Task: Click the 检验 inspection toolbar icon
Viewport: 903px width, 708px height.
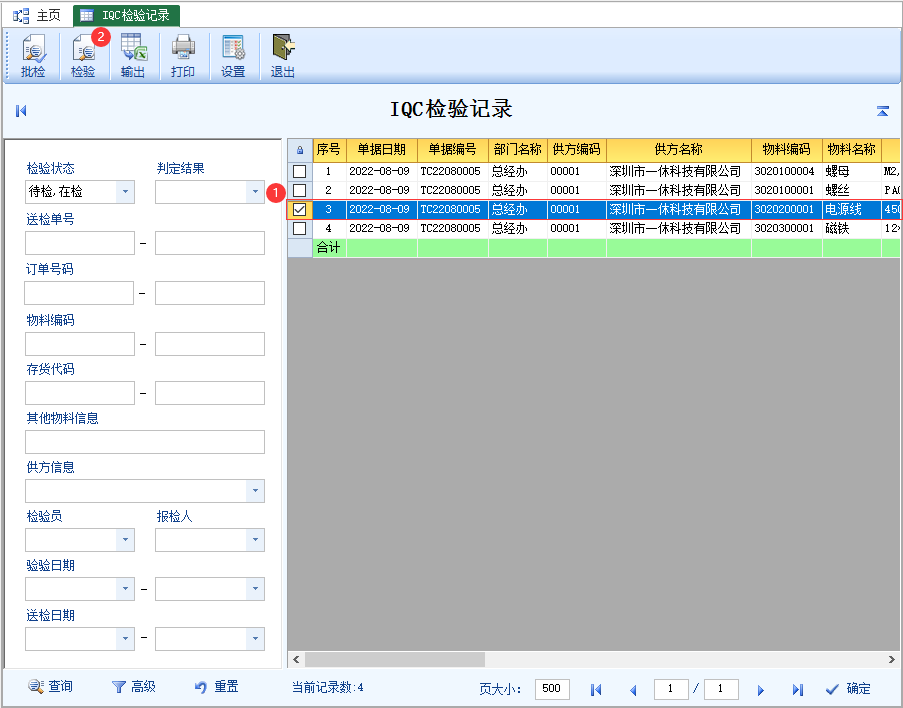Action: [x=83, y=56]
